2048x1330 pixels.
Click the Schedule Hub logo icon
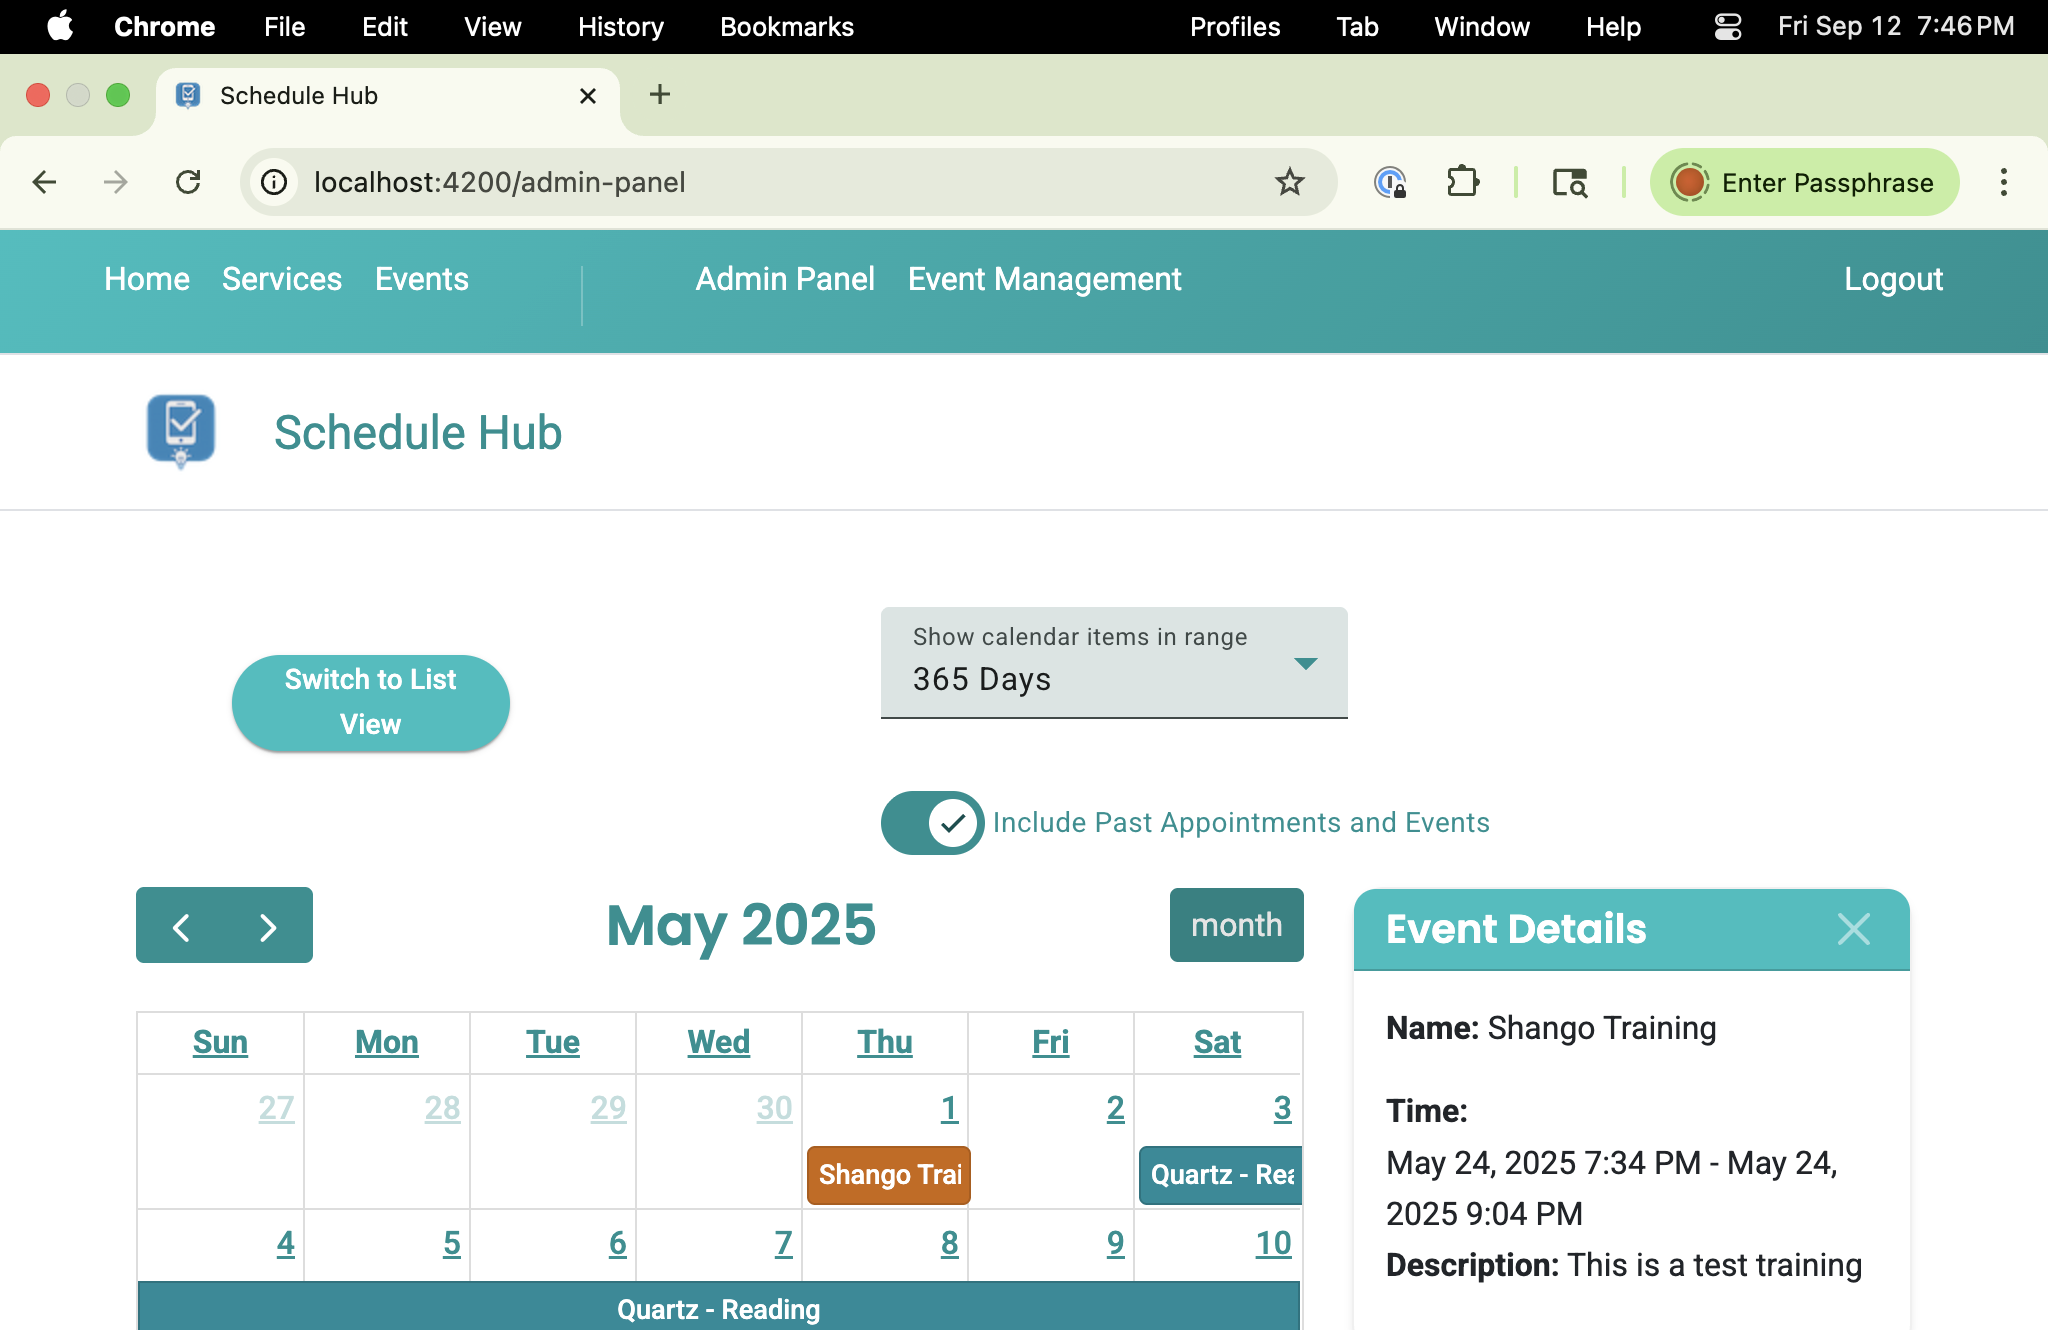(180, 432)
